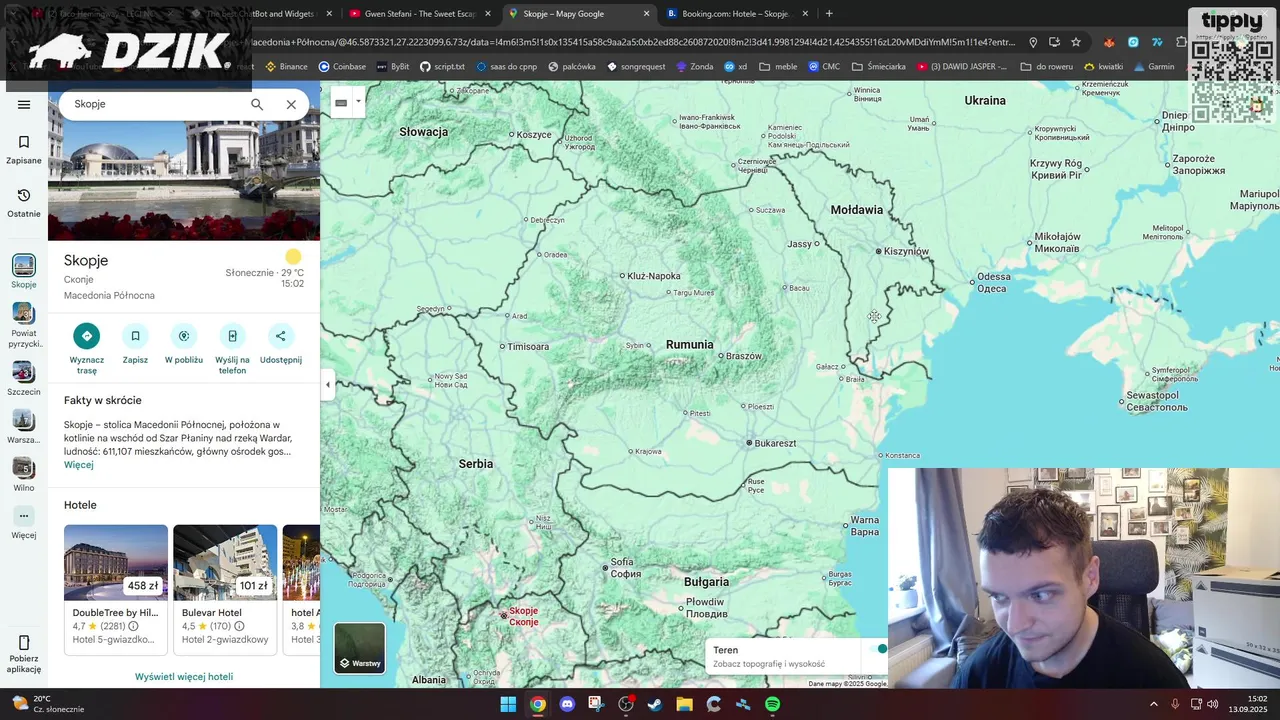Open Bulevar Hotel card
The image size is (1280, 720).
coord(225,589)
